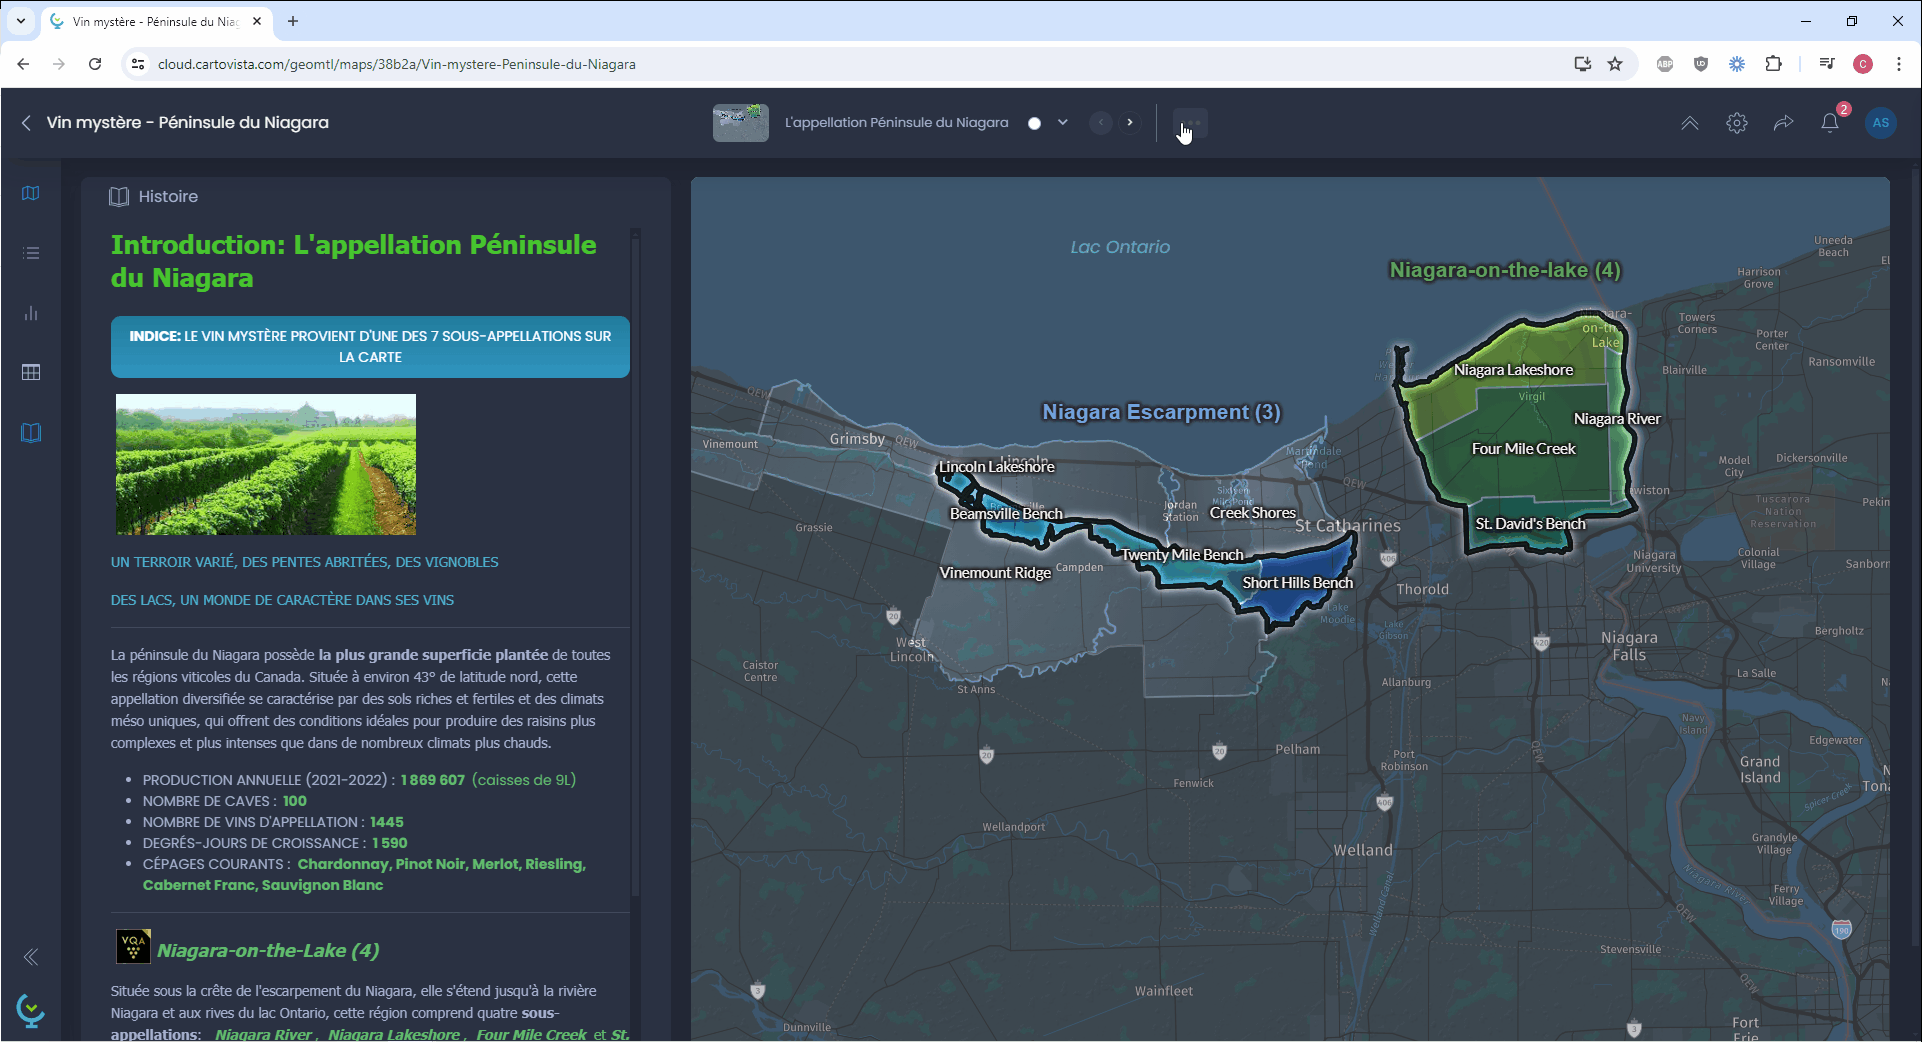Open the blue snowflake extension
This screenshot has width=1922, height=1042.
point(1737,64)
